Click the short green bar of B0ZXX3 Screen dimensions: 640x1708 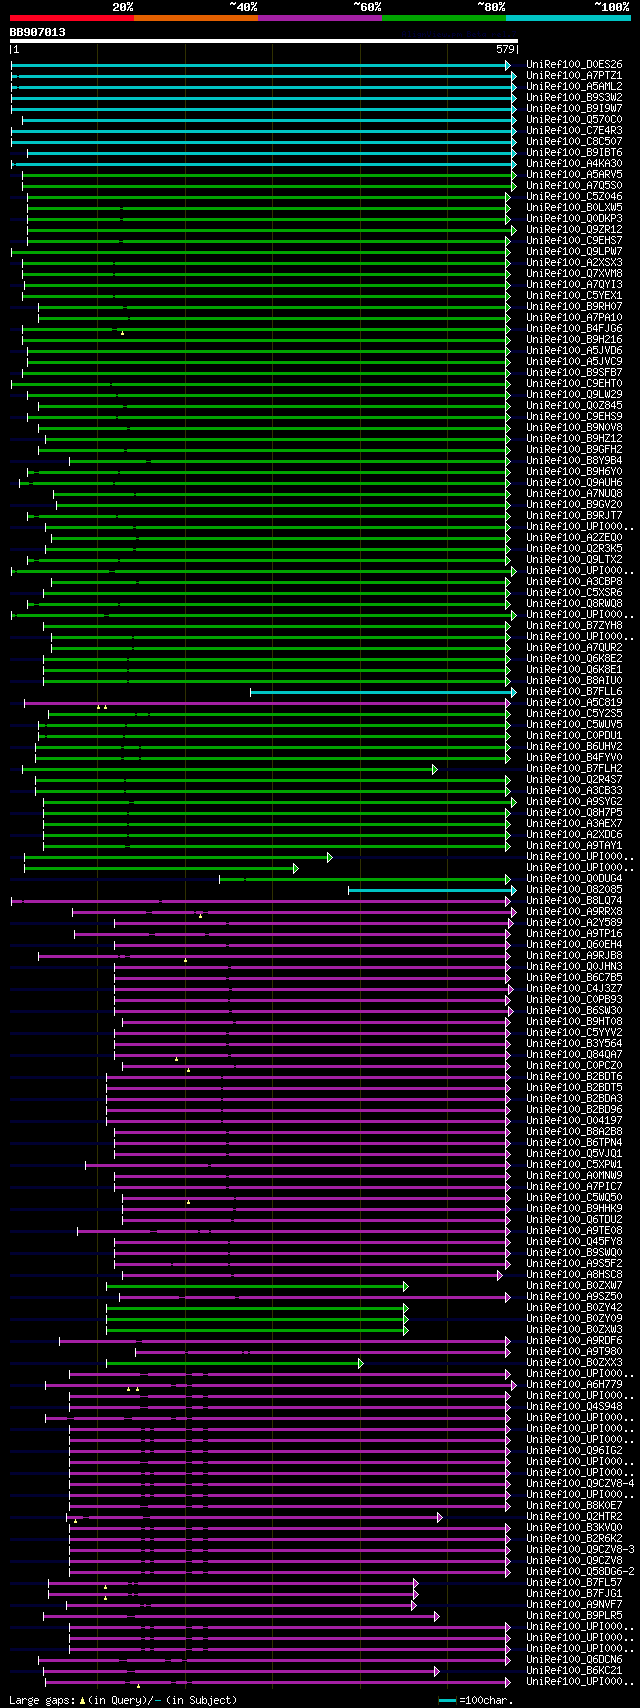pos(234,1363)
